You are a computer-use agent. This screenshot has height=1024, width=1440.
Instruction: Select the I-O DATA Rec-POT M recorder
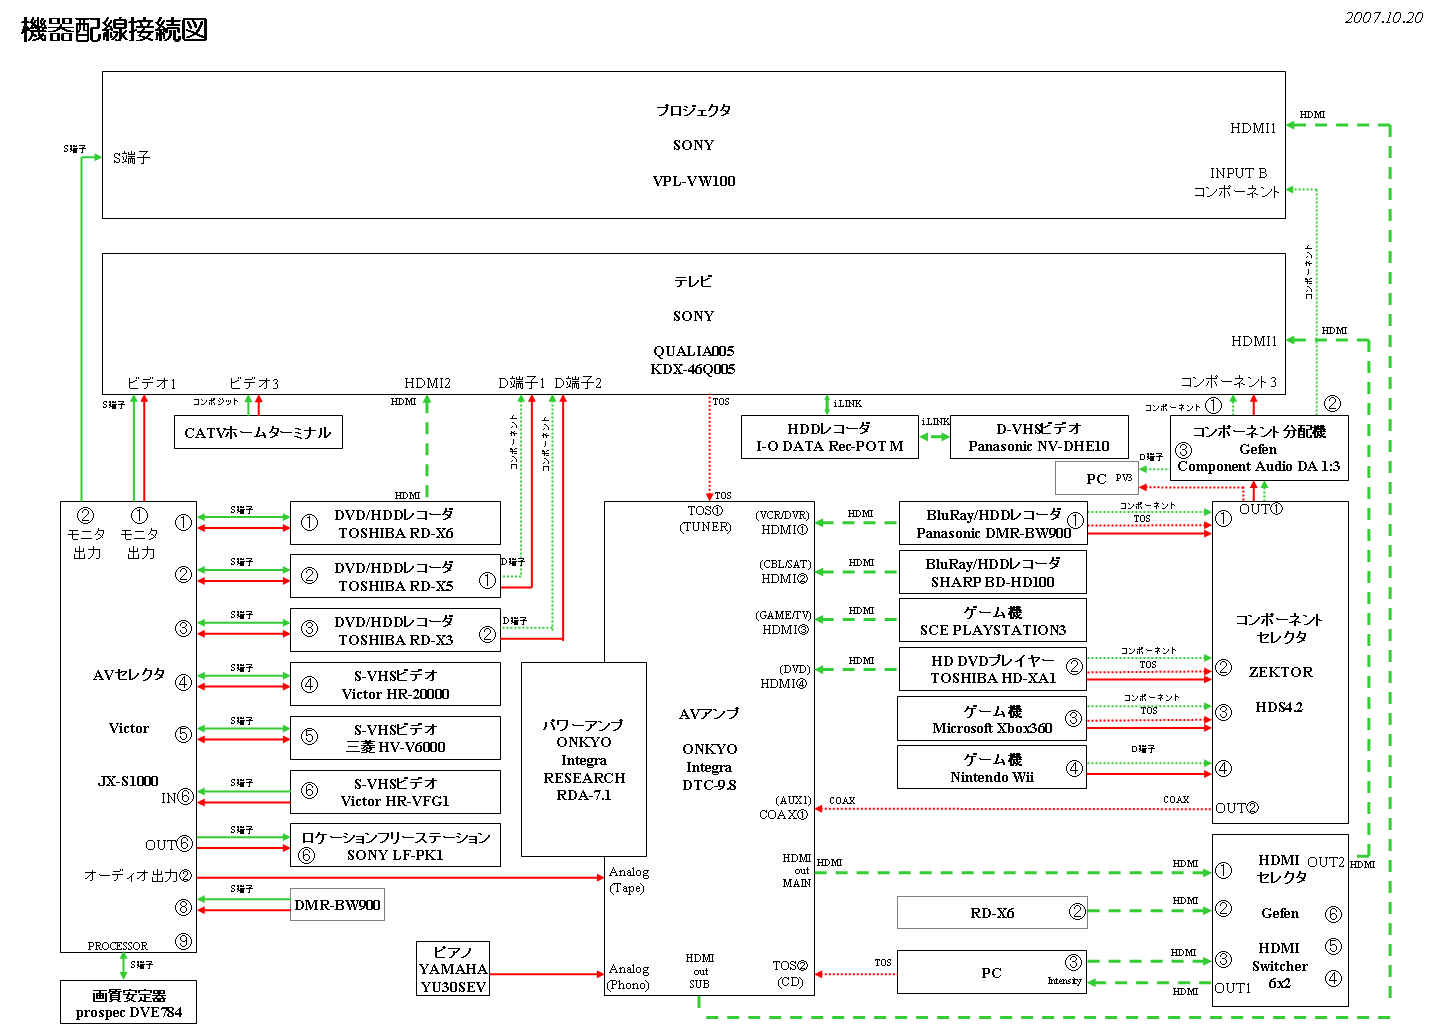[x=829, y=437]
